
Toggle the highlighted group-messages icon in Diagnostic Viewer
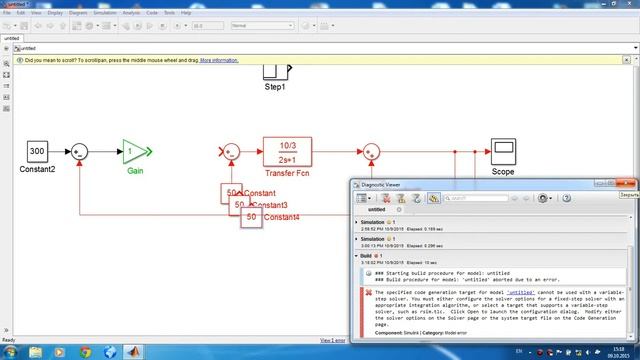point(433,198)
